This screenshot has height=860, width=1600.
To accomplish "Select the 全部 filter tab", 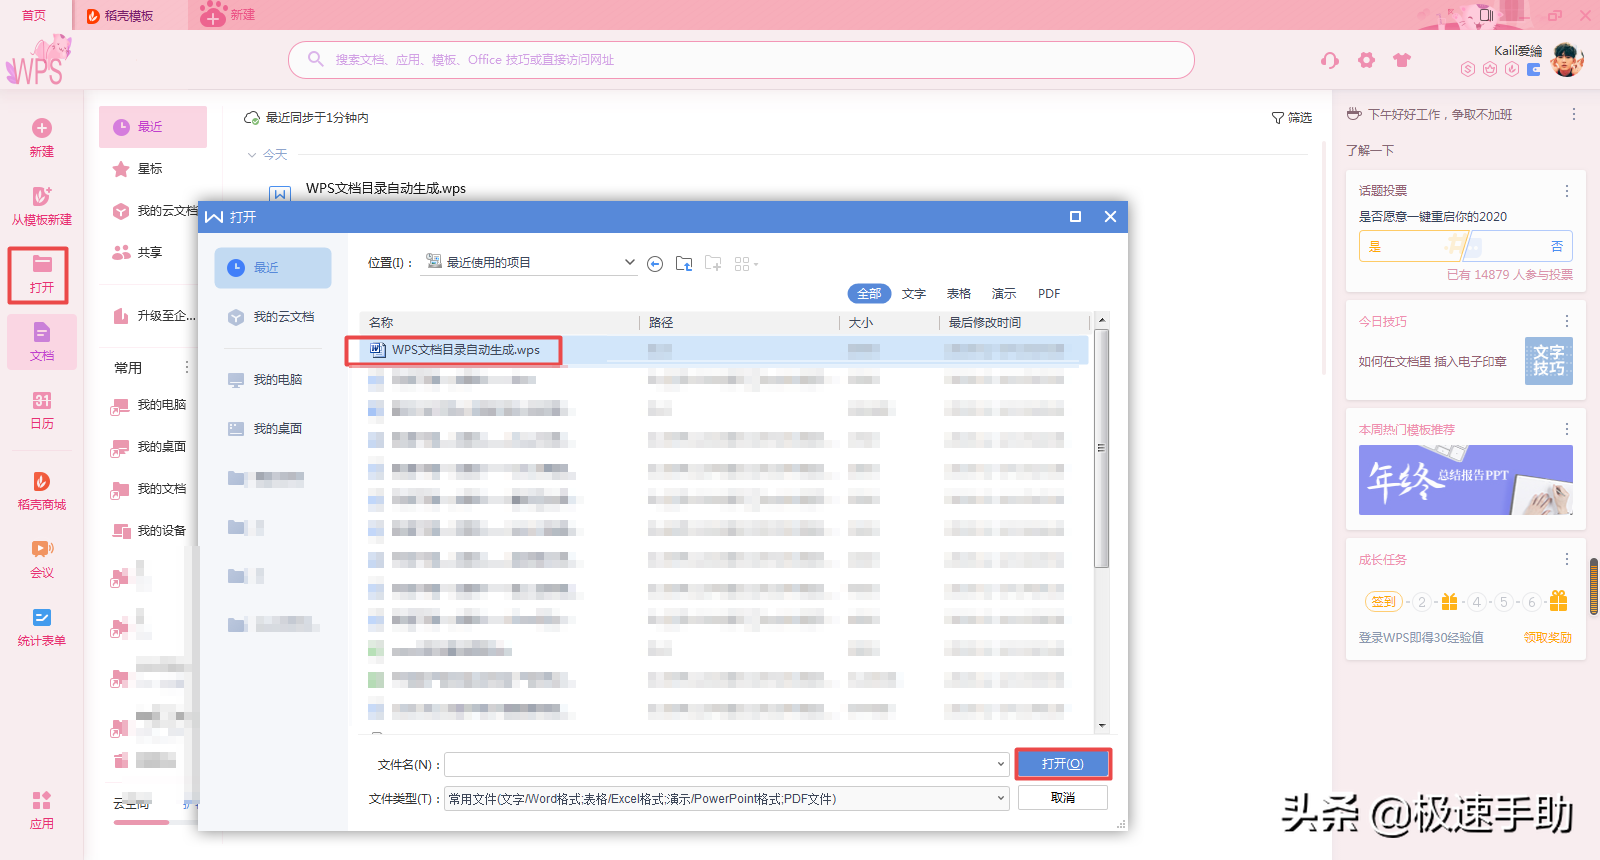I will pos(869,294).
